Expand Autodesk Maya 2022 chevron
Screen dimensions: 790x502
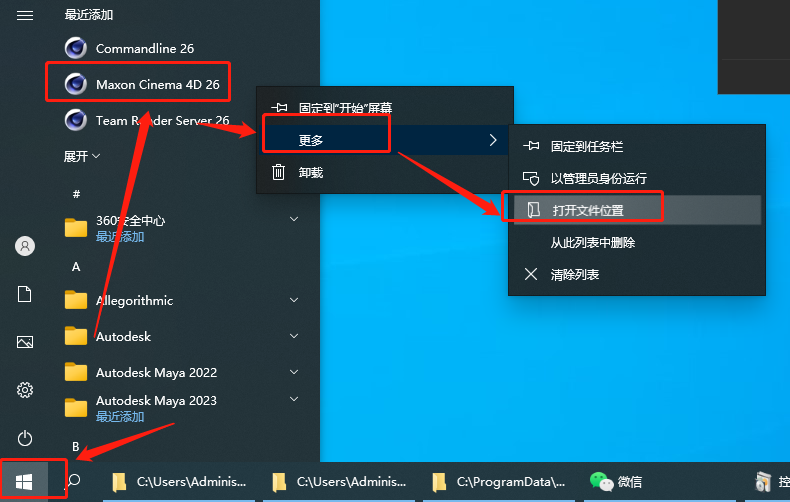[x=294, y=372]
